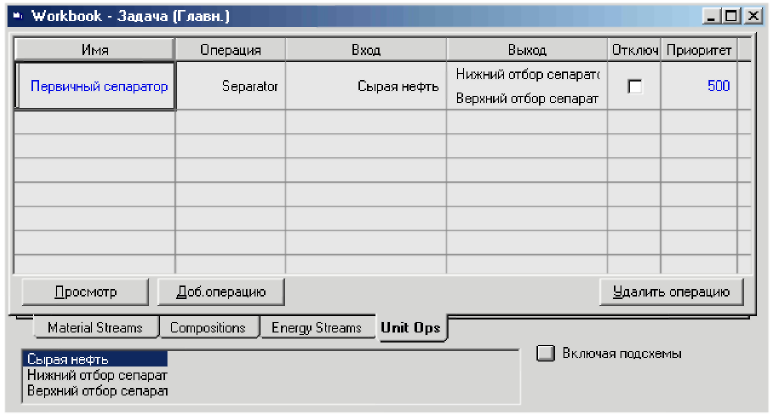Click the Нижний отбор сепаратора output entry
The width and height of the screenshot is (770, 418).
tap(526, 75)
